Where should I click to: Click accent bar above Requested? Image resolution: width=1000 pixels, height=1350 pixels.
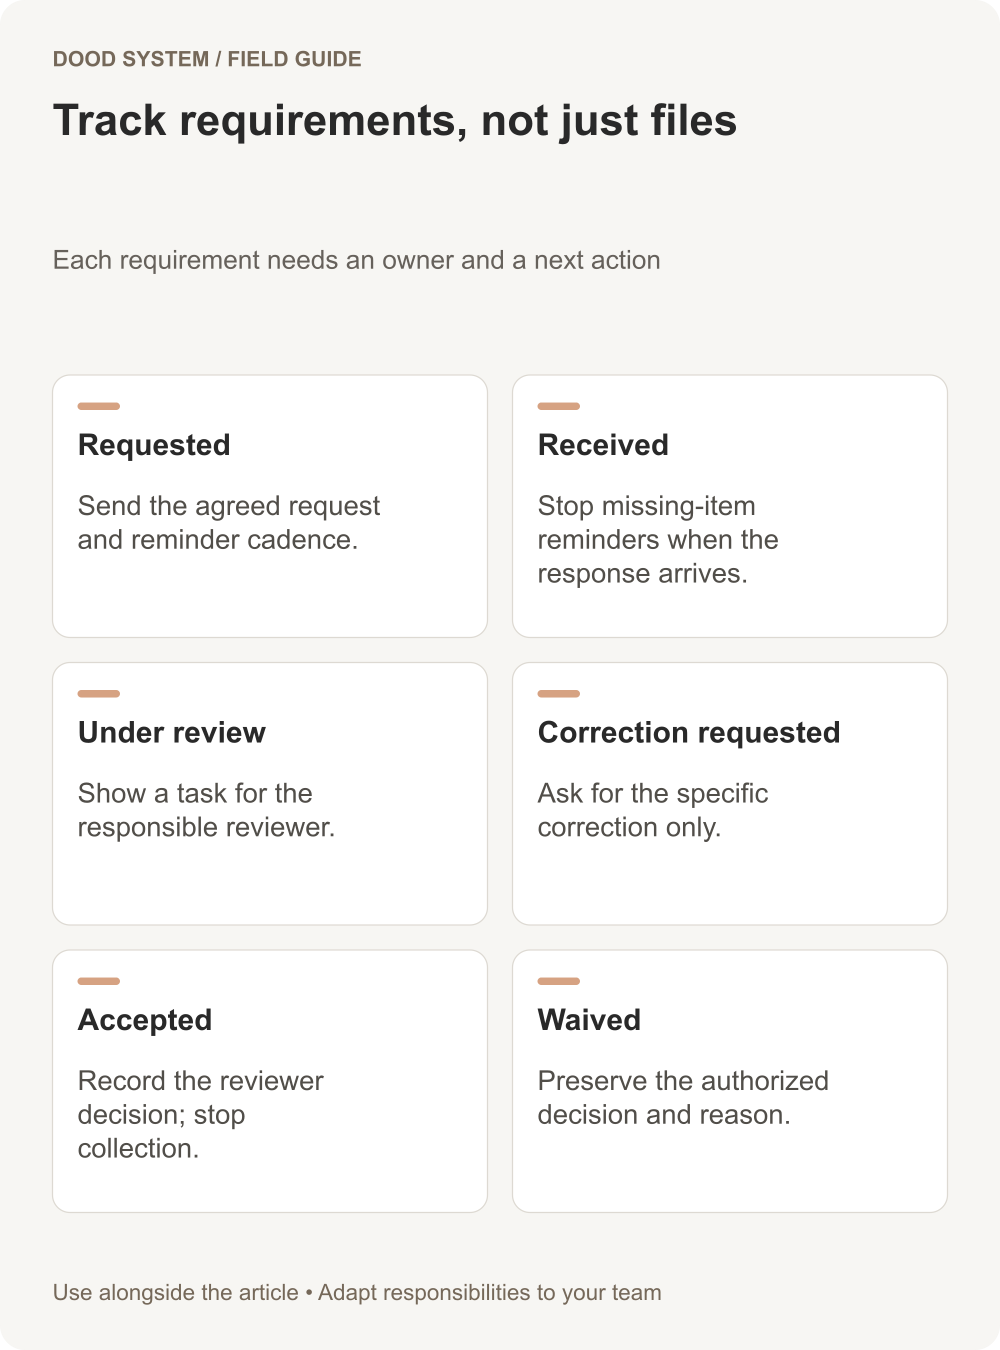[99, 406]
